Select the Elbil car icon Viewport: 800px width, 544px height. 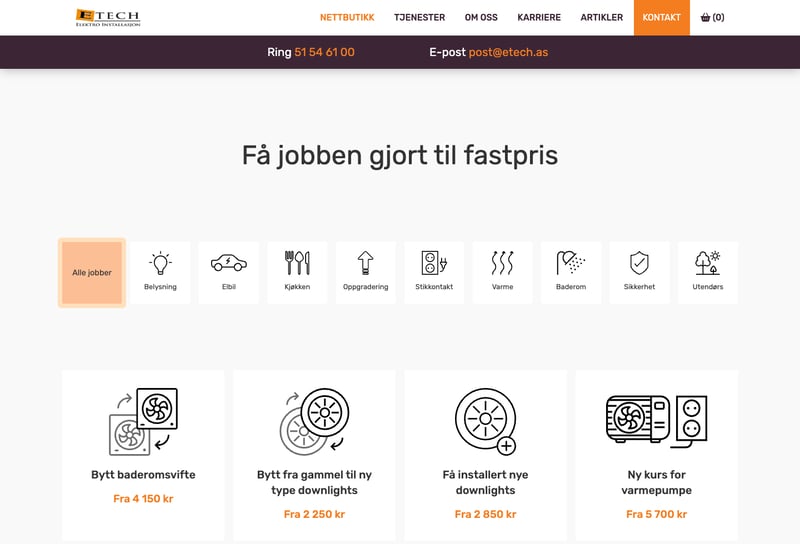point(229,263)
